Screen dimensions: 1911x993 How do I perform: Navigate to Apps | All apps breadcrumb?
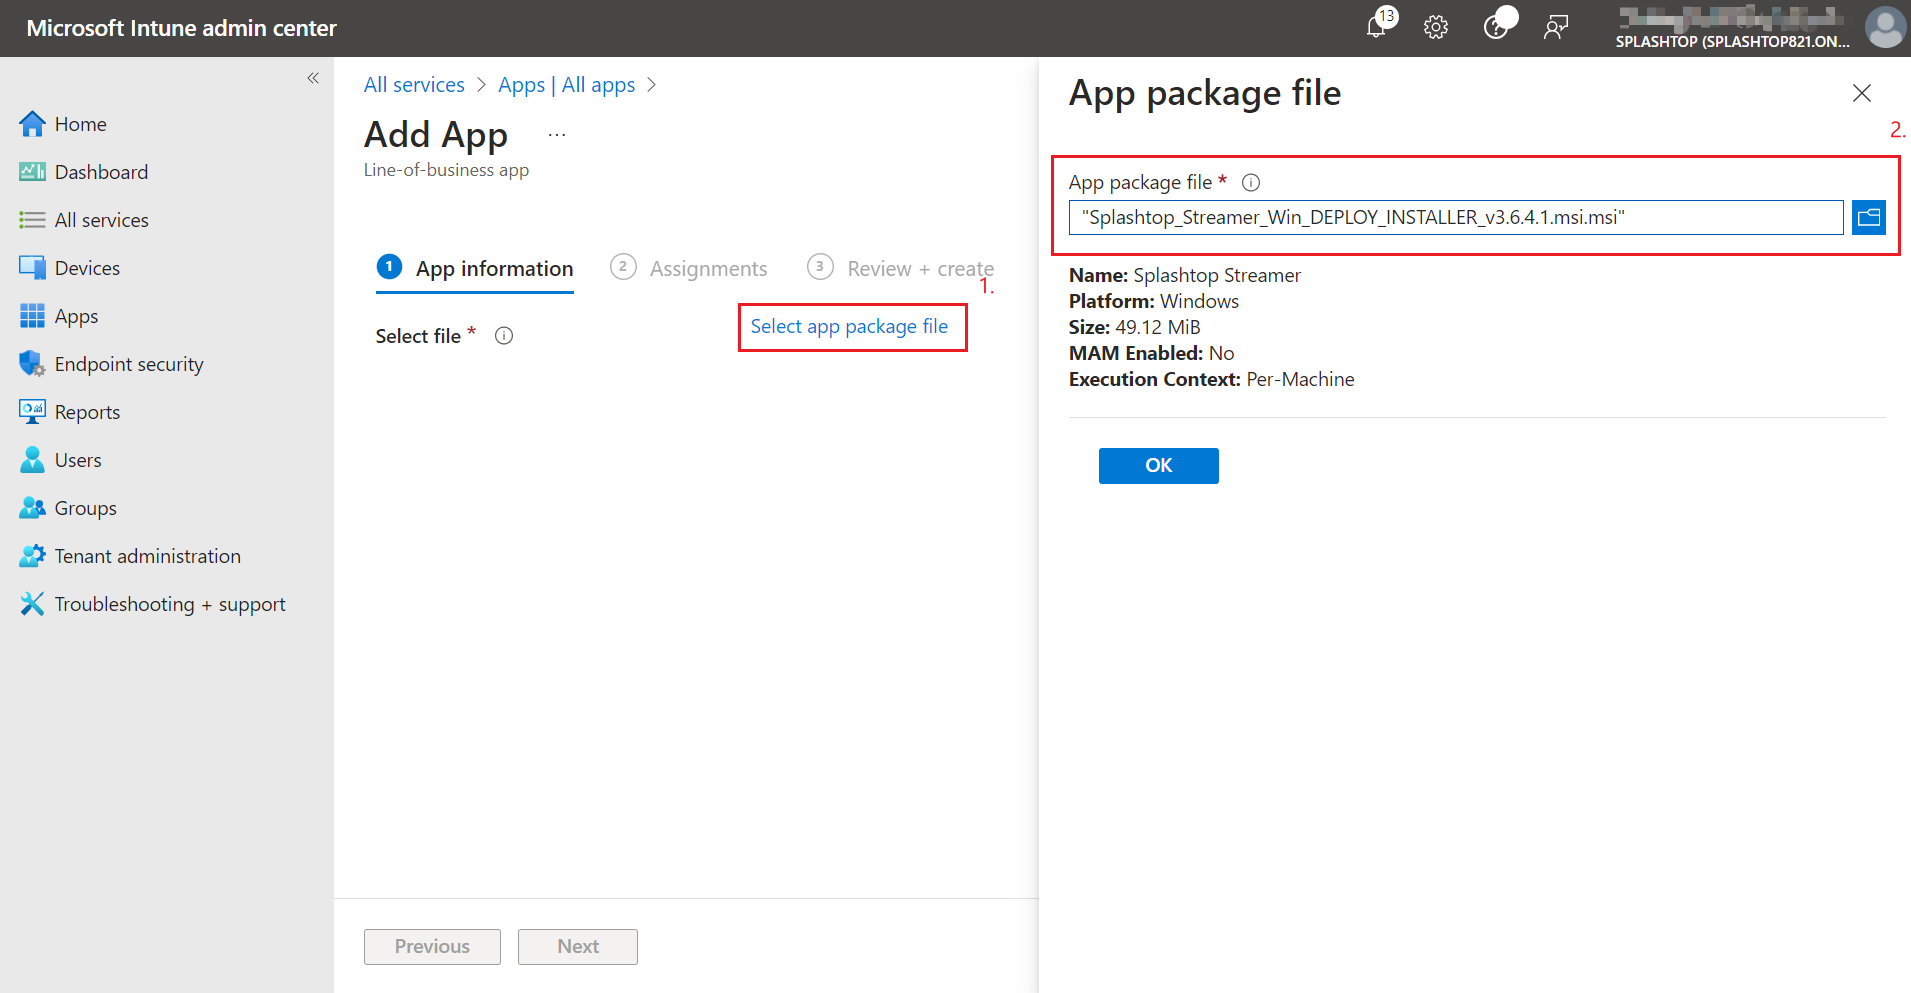click(566, 84)
